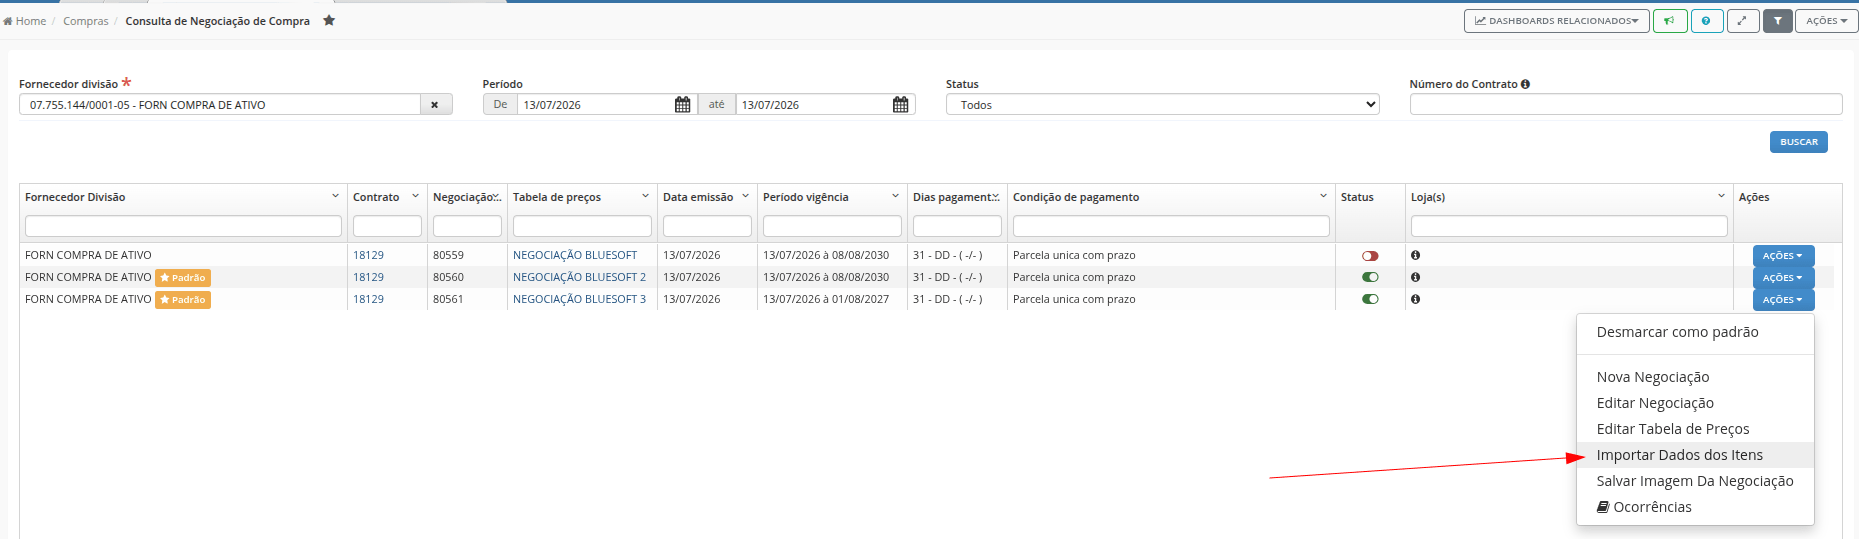The height and width of the screenshot is (539, 1859).
Task: Toggle the status switch for negotiation 80559
Action: [x=1370, y=256]
